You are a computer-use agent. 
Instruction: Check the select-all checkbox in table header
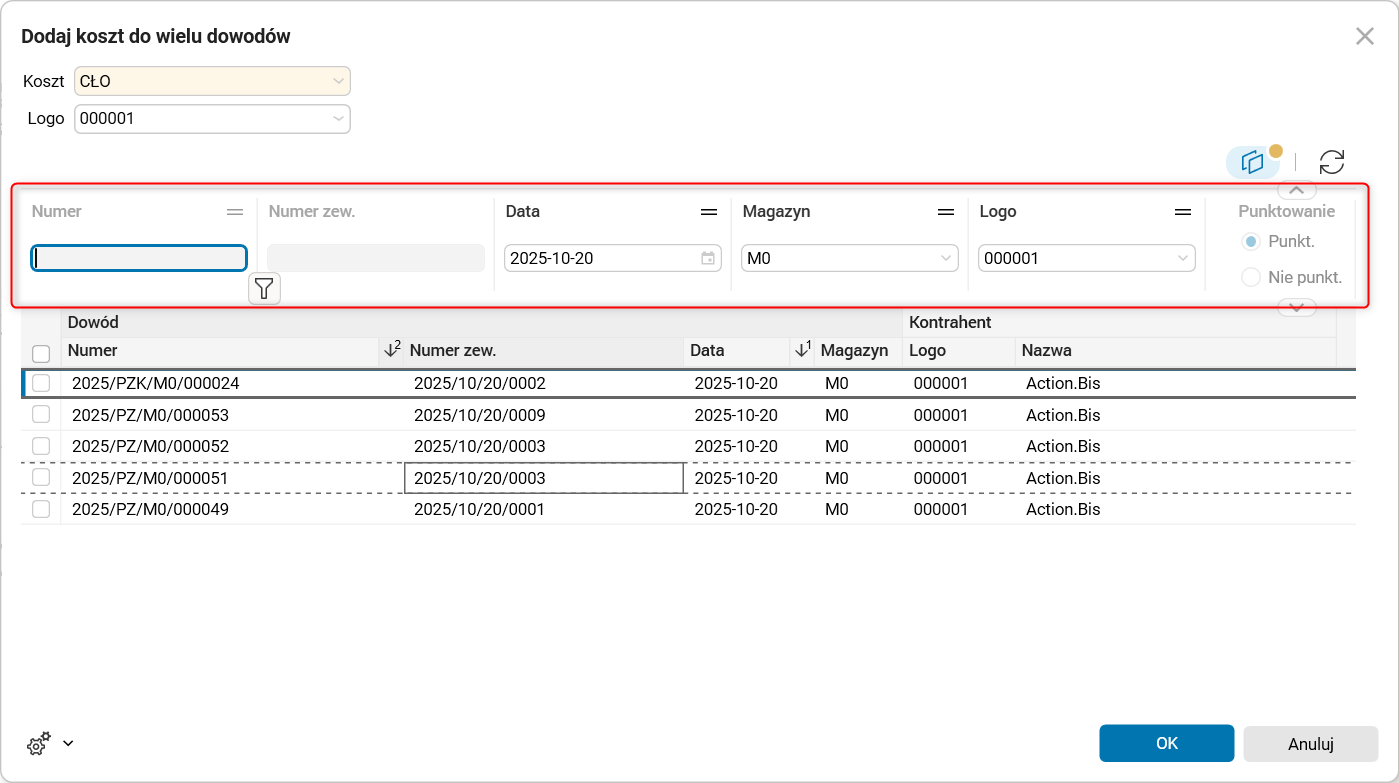(x=41, y=353)
